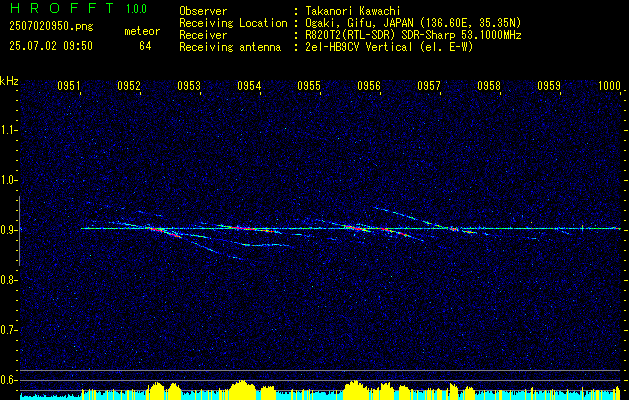
Task: Click the 'Receiving antenna' field label
Action: point(230,47)
